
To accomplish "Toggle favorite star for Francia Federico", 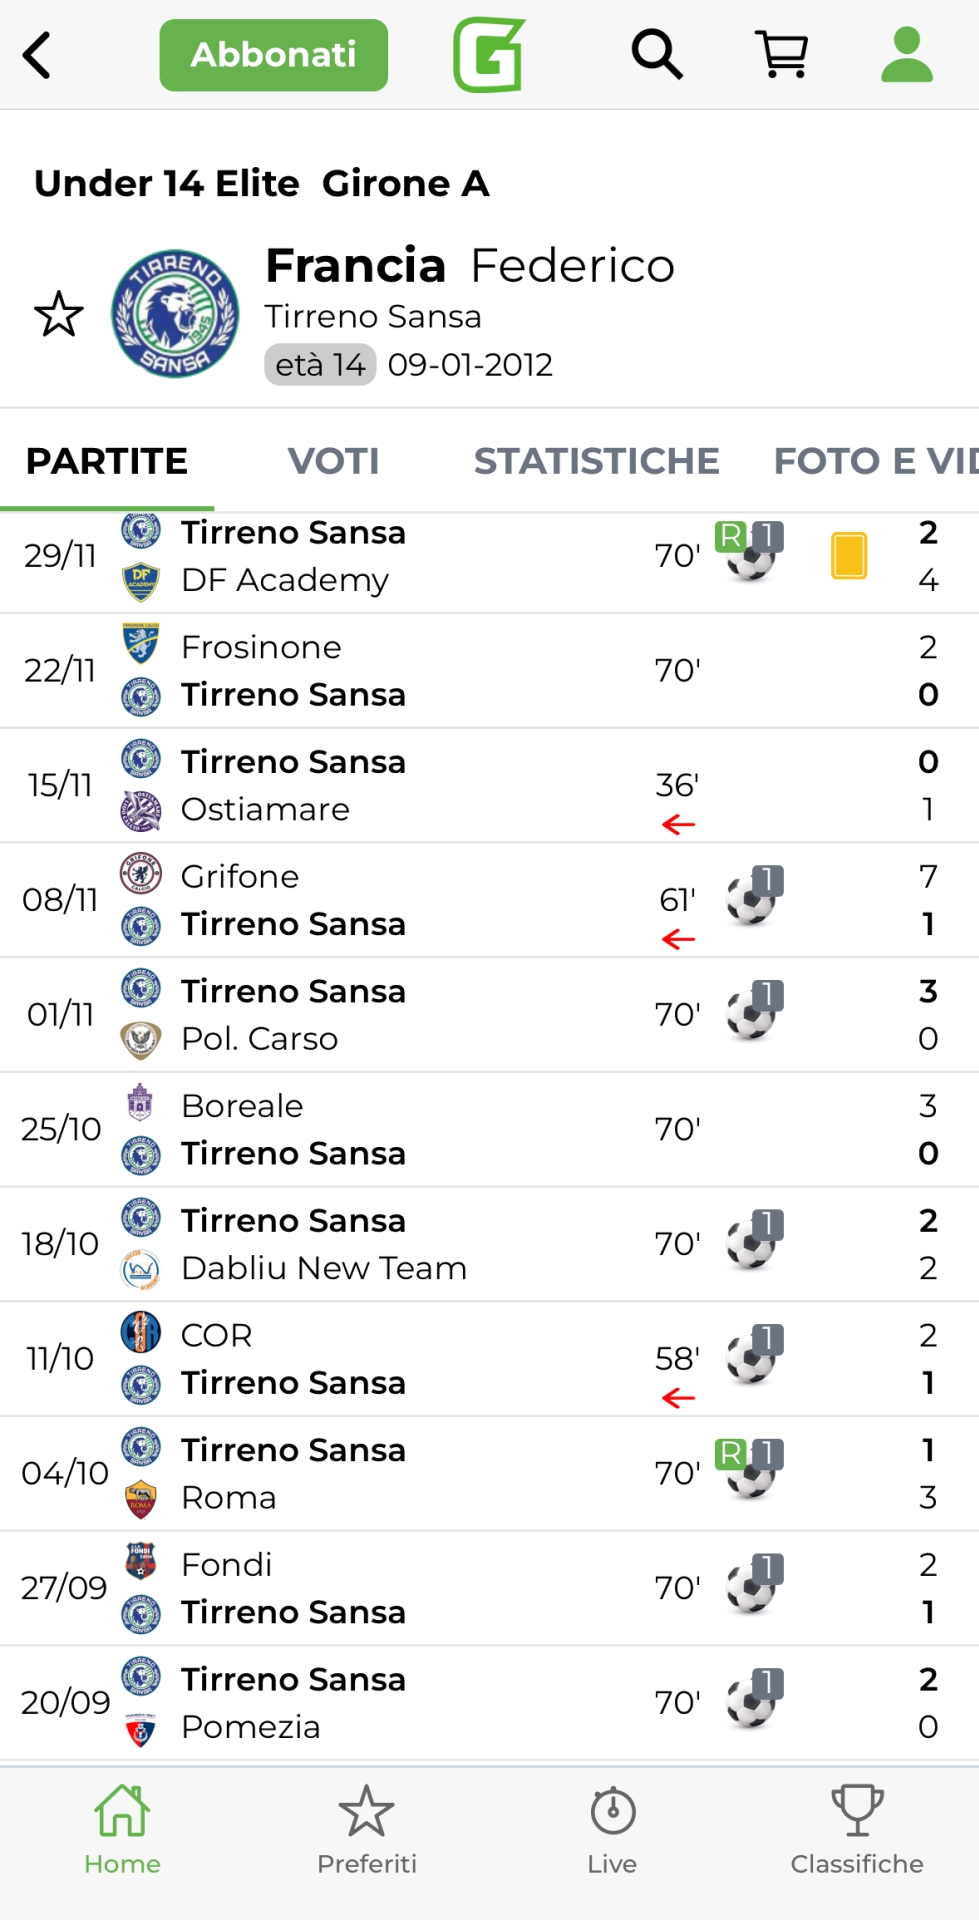I will coord(59,315).
